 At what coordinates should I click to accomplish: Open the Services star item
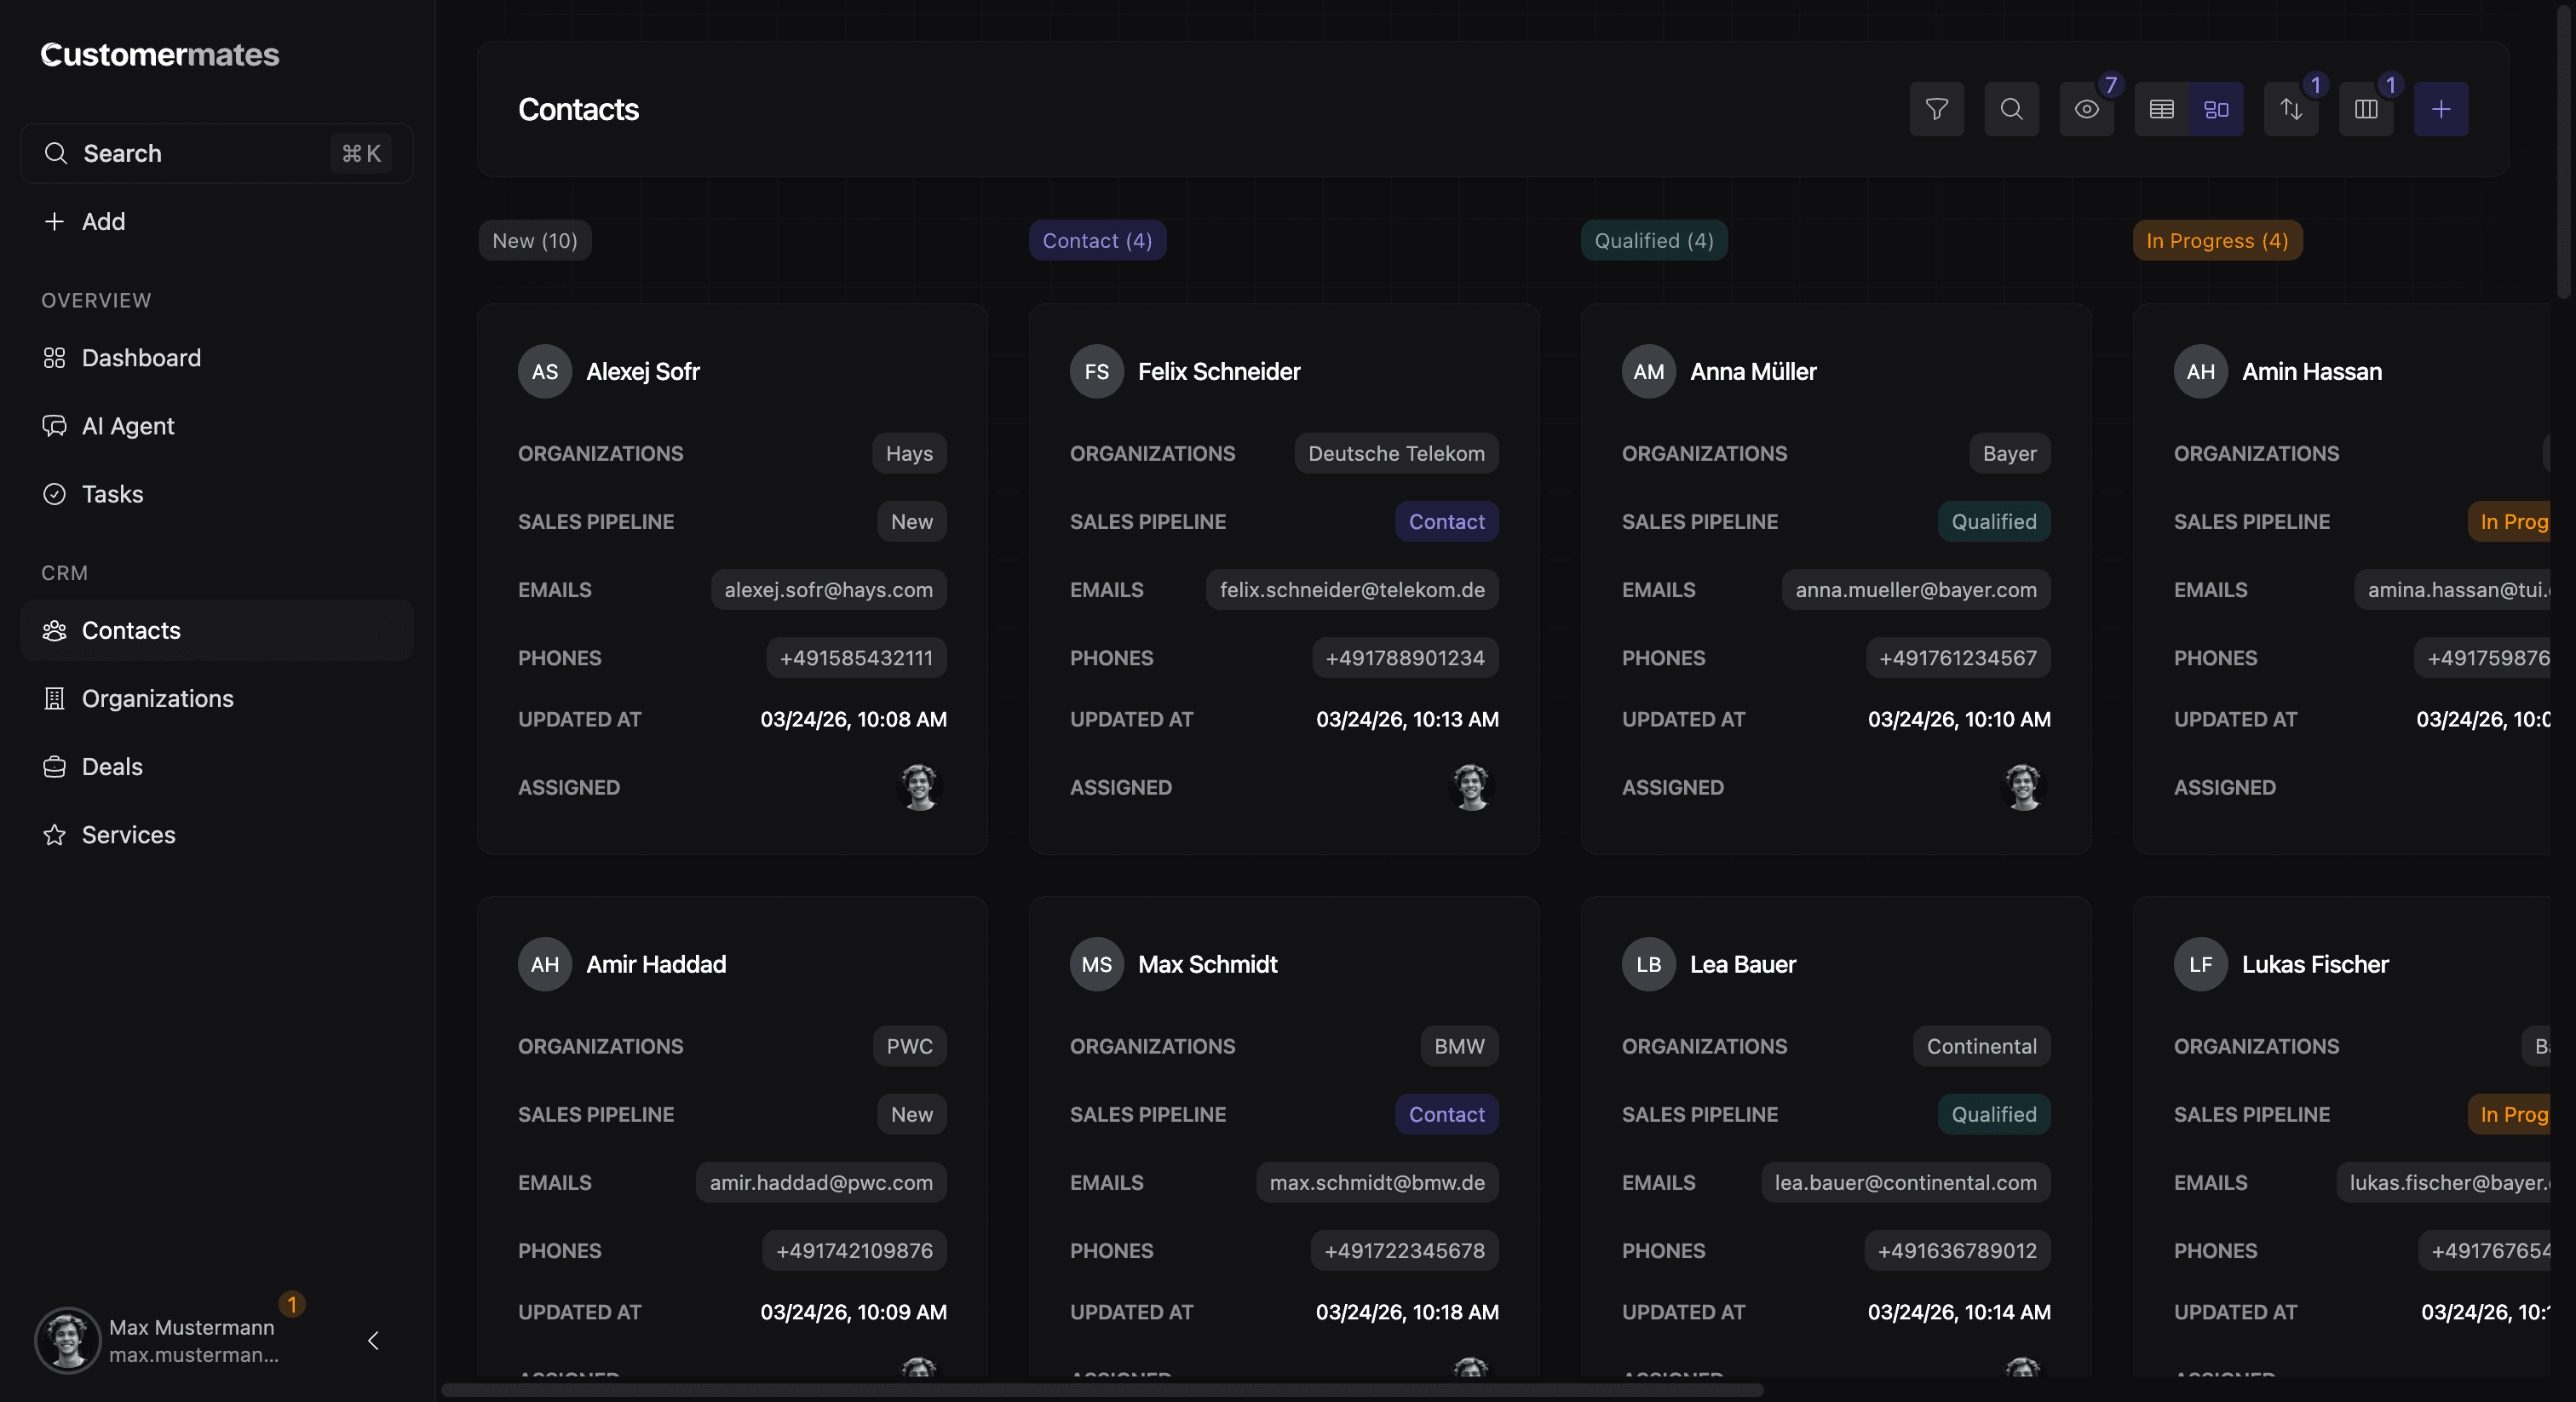point(128,834)
